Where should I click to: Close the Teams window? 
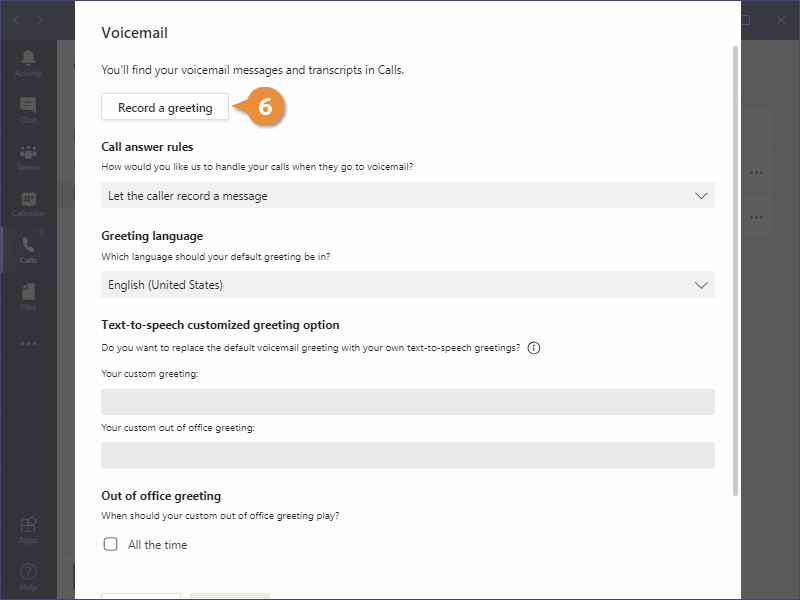point(782,20)
